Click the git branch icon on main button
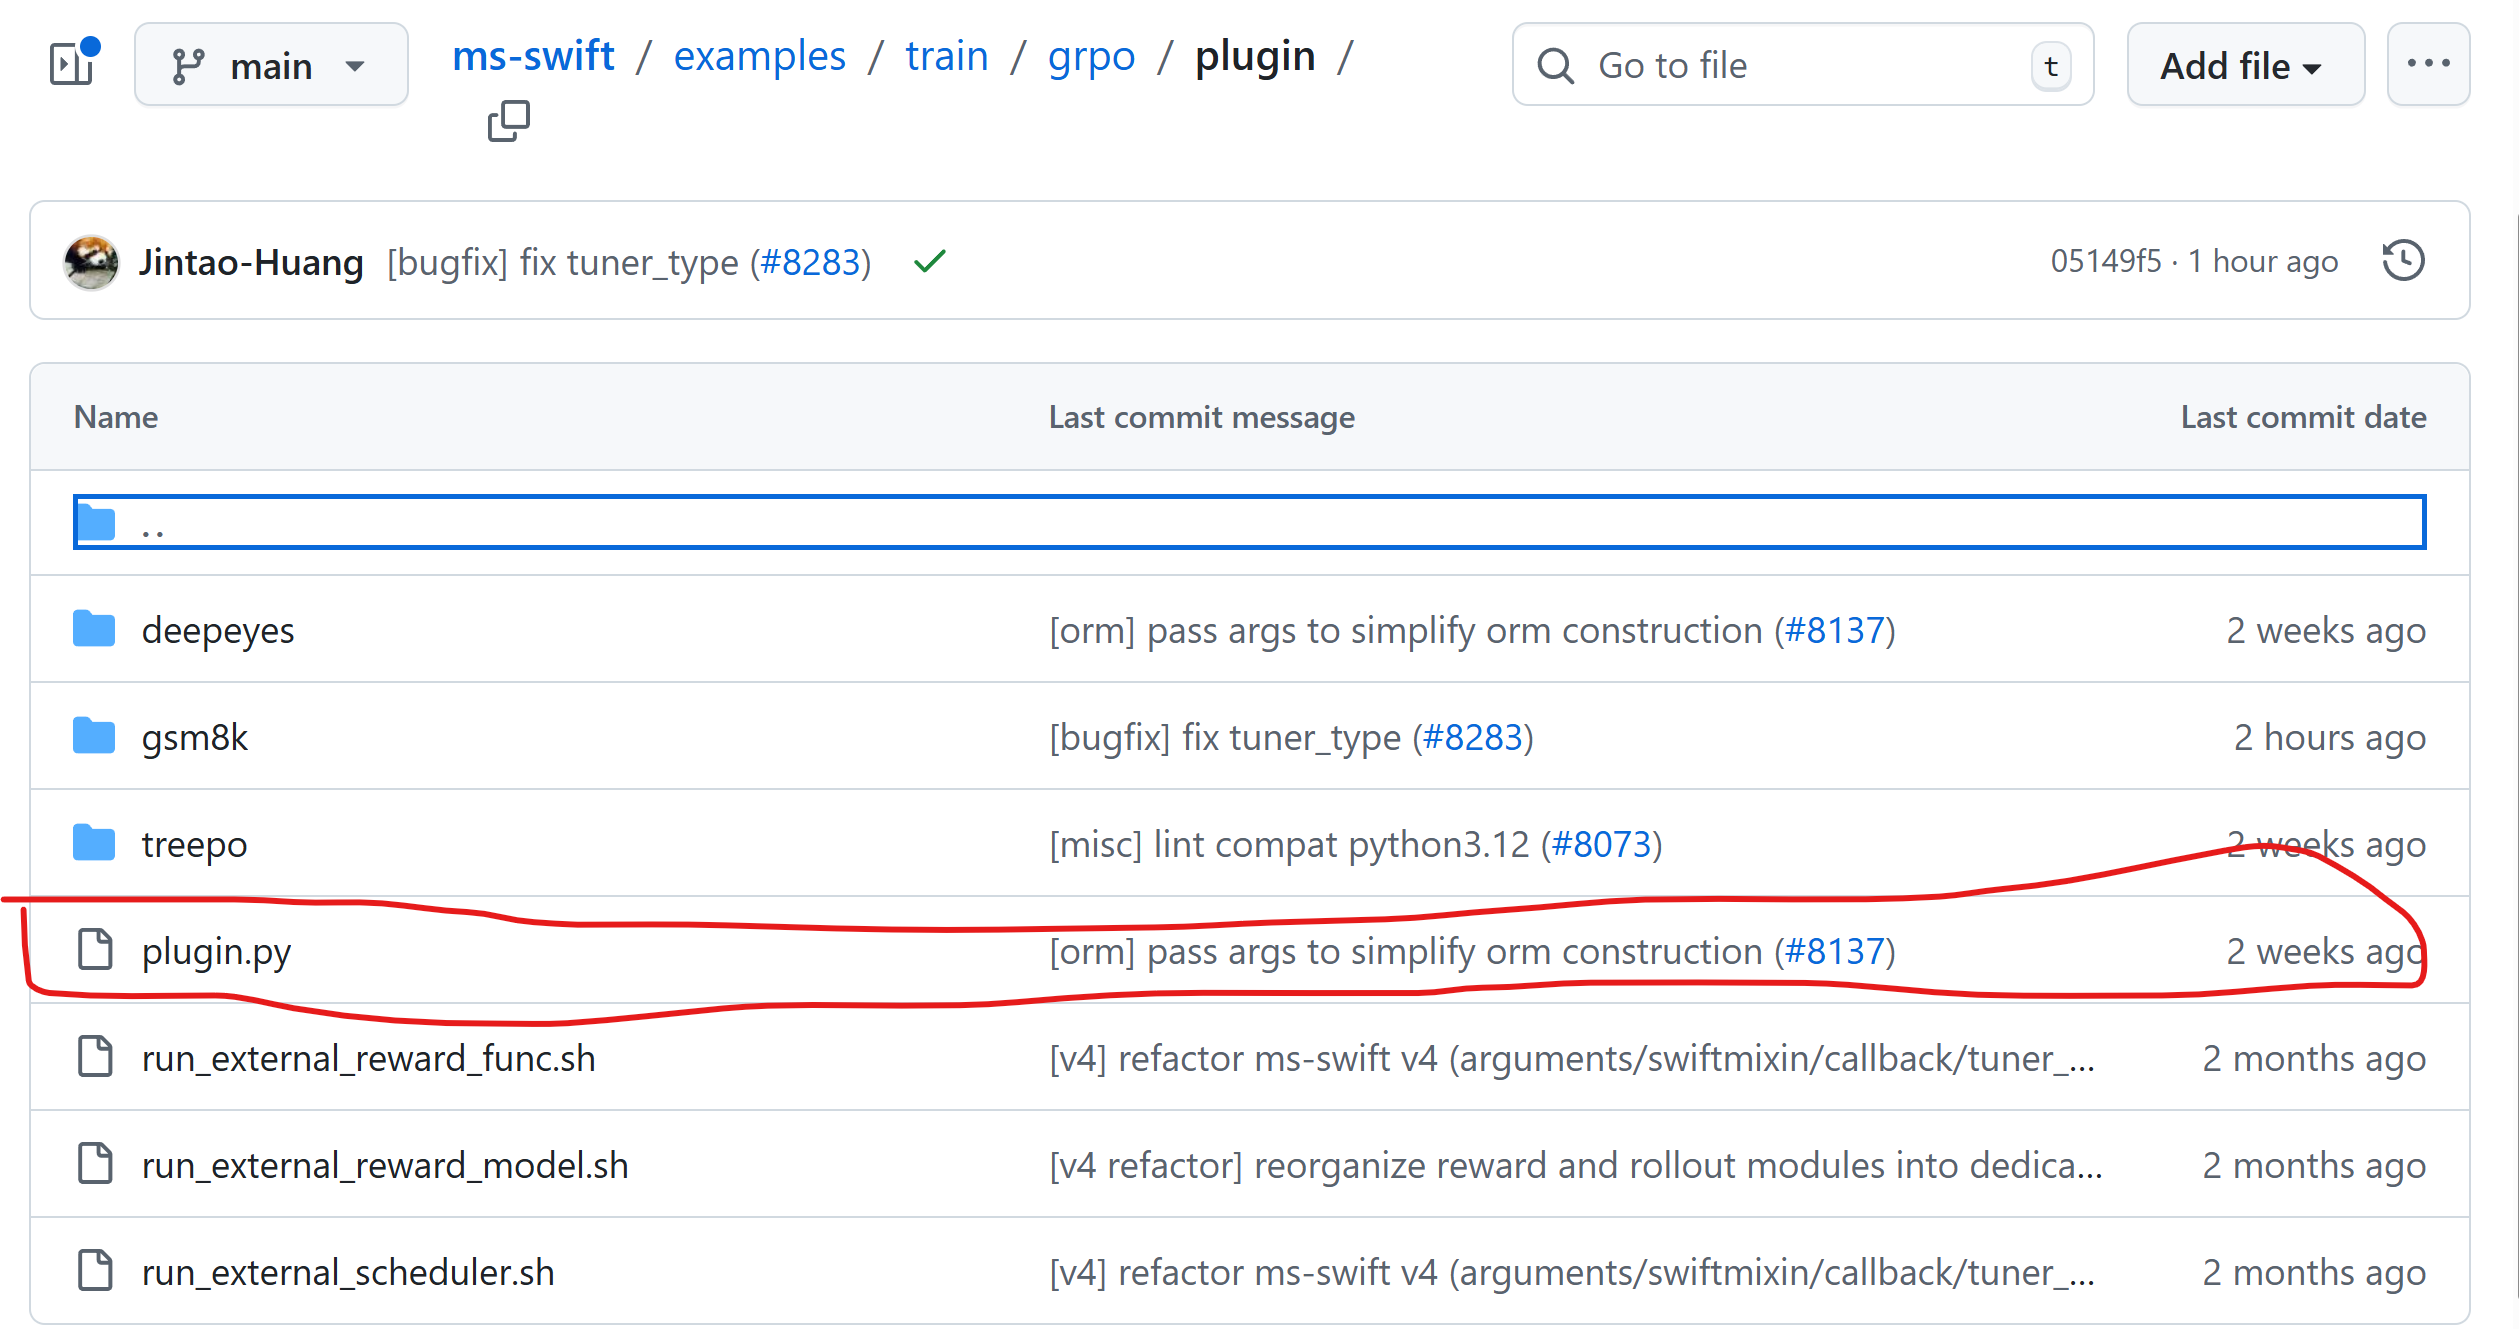Screen dimensions: 2519x1329 (x=187, y=66)
